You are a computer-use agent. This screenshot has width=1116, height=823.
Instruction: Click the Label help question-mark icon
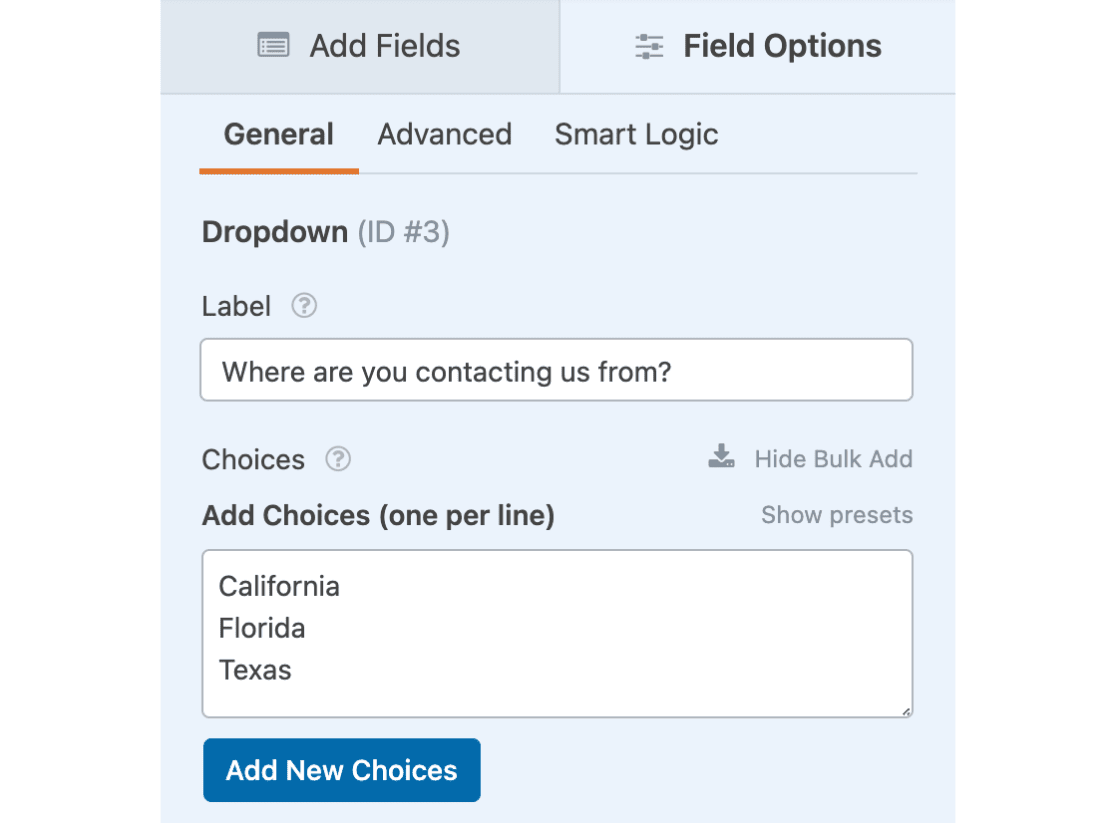[304, 306]
